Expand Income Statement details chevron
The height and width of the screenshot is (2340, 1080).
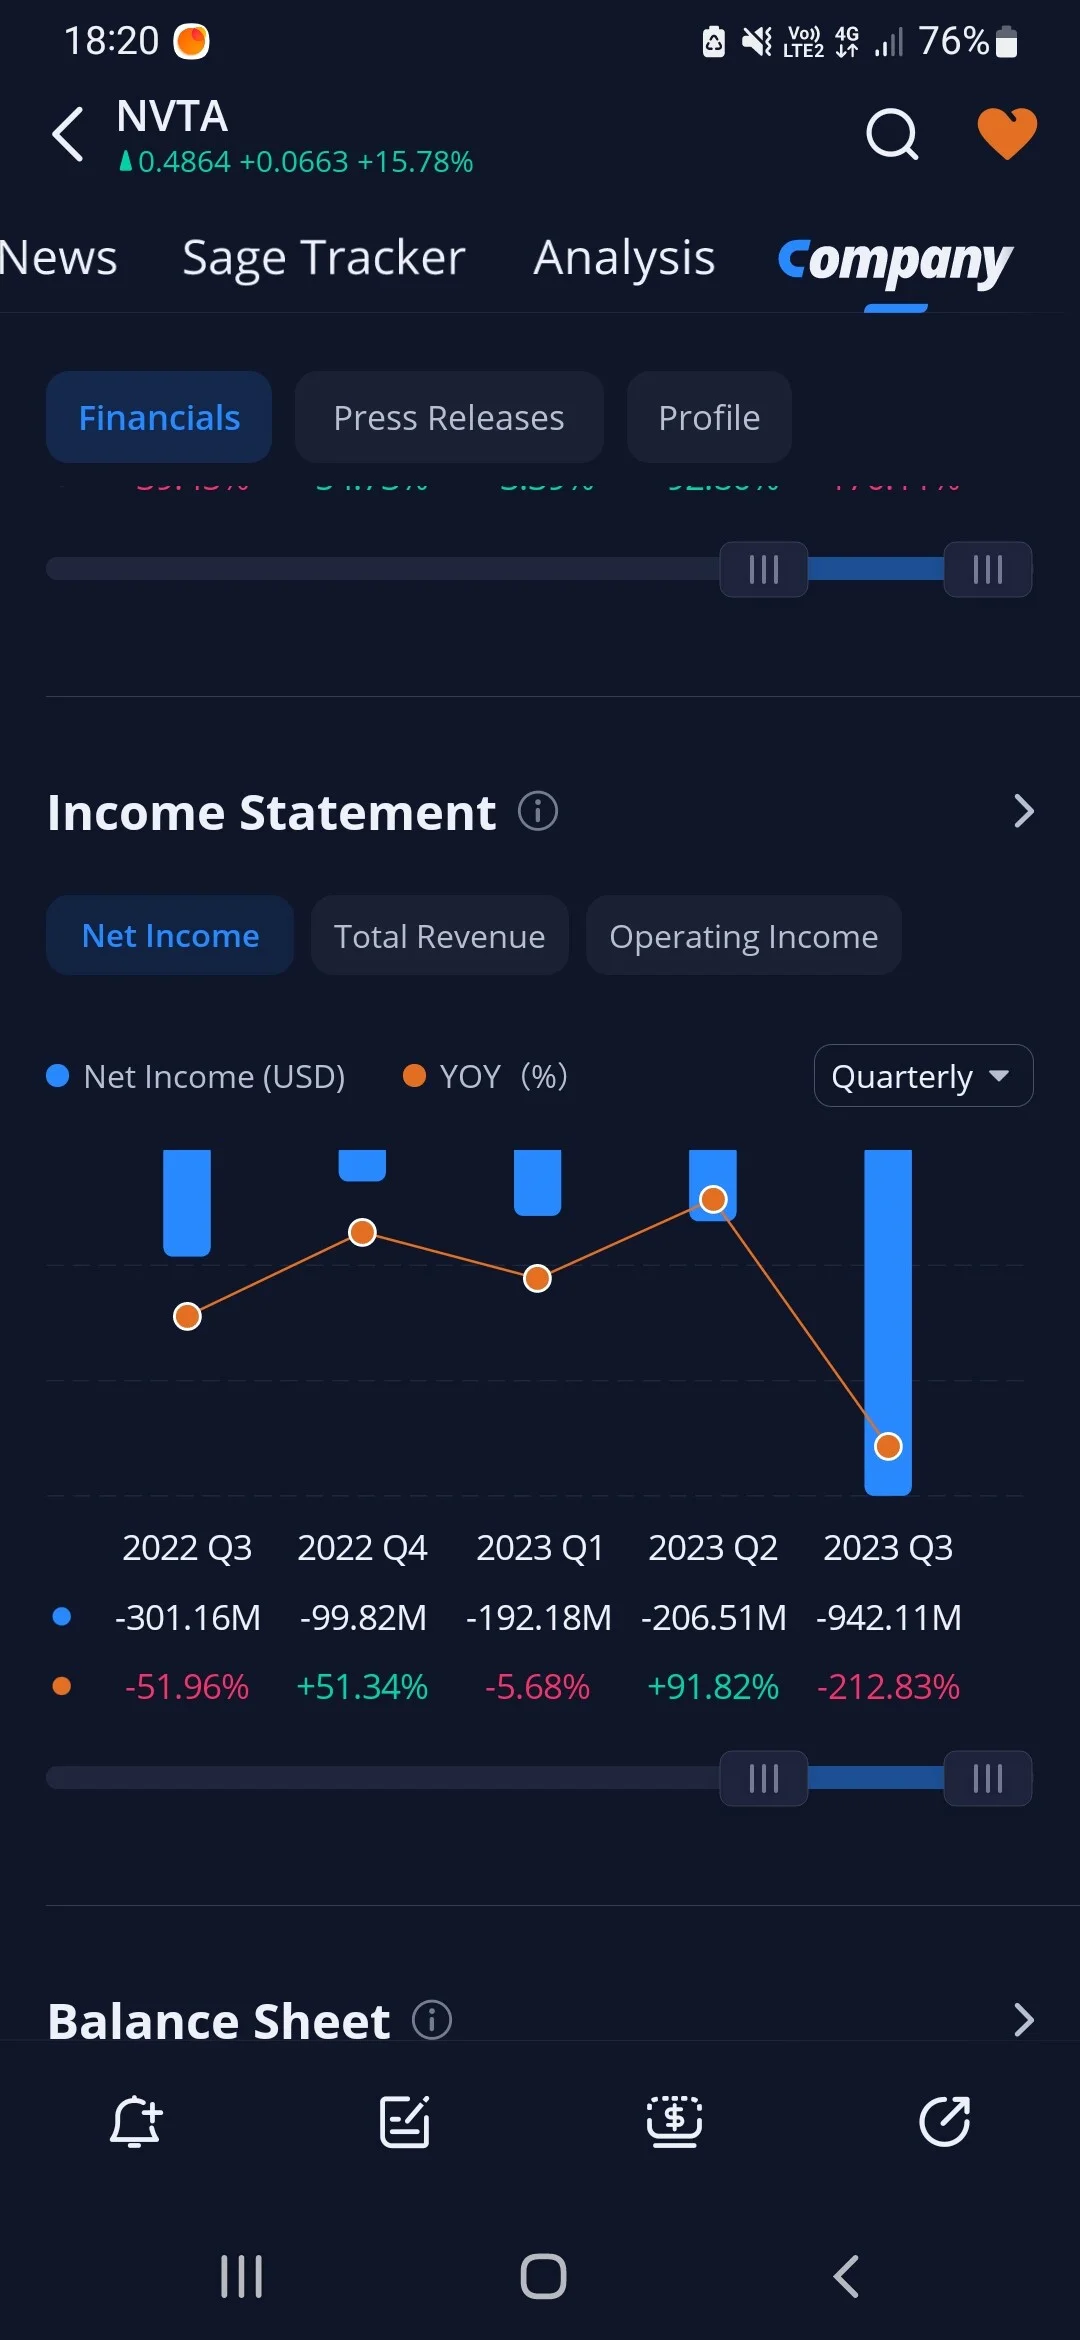coord(1024,811)
